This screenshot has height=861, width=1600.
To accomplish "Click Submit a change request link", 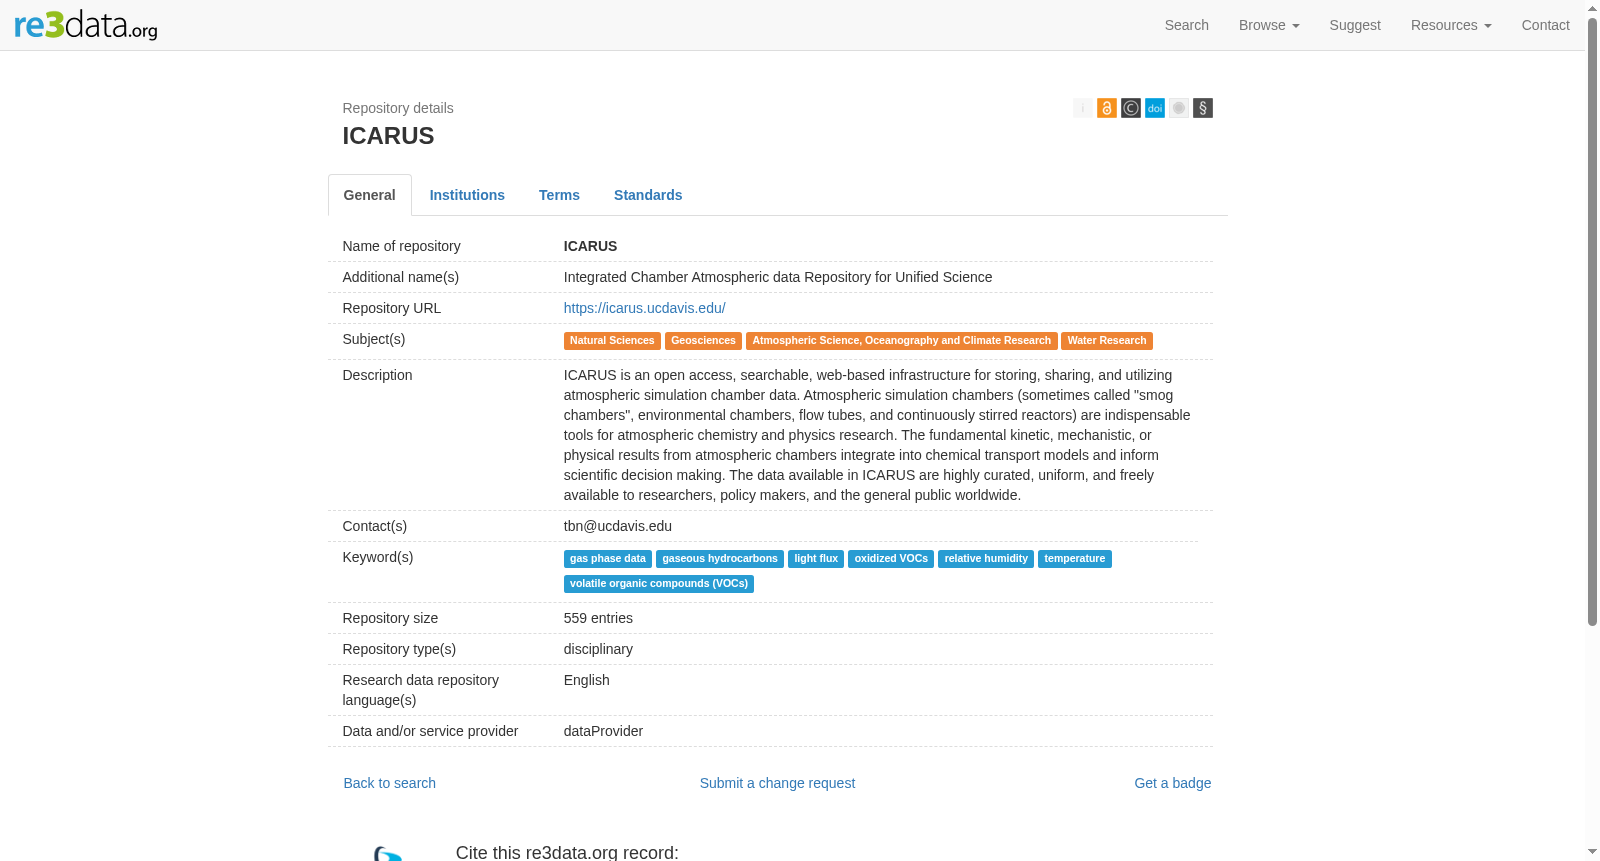I will (x=777, y=783).
